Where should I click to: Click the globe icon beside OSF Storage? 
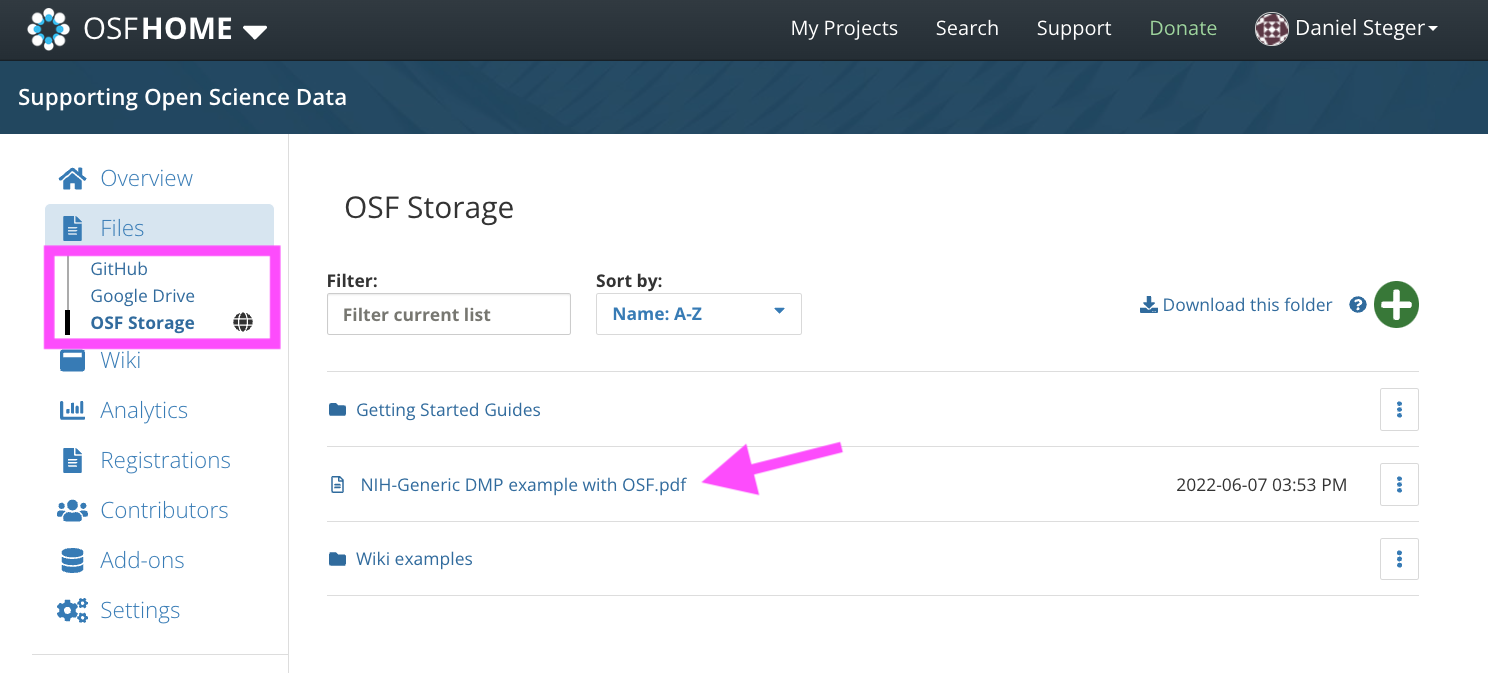243,323
